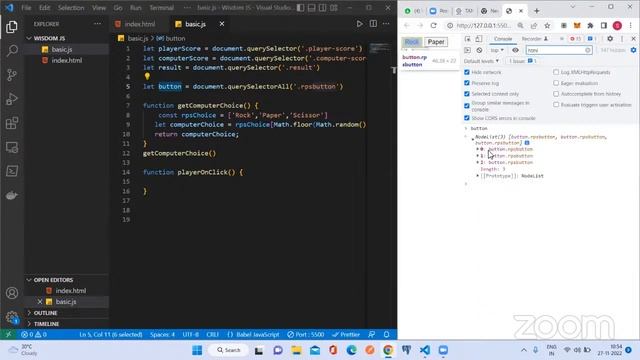The height and width of the screenshot is (360, 640).
Task: Click the Chrome address bar URL
Action: 483,25
